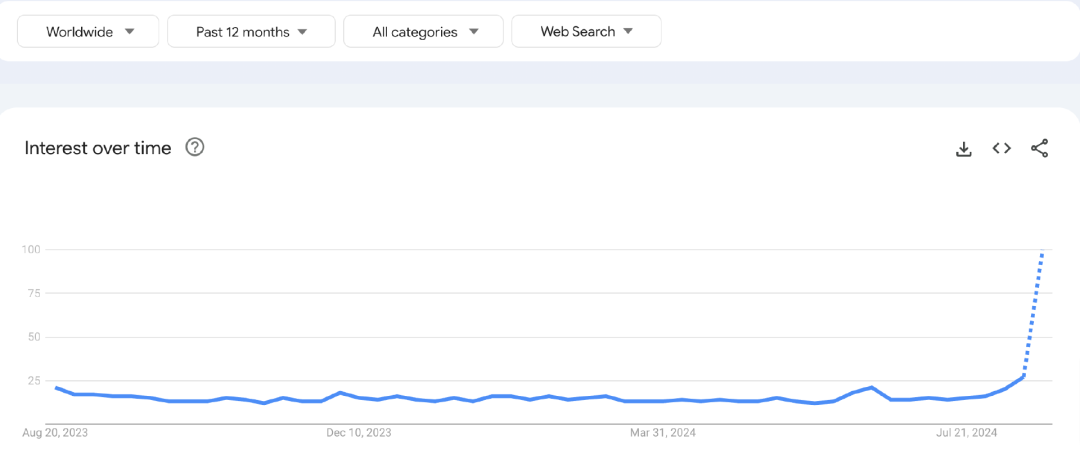Viewport: 1080px width, 468px height.
Task: Open the All categories dropdown
Action: [424, 31]
